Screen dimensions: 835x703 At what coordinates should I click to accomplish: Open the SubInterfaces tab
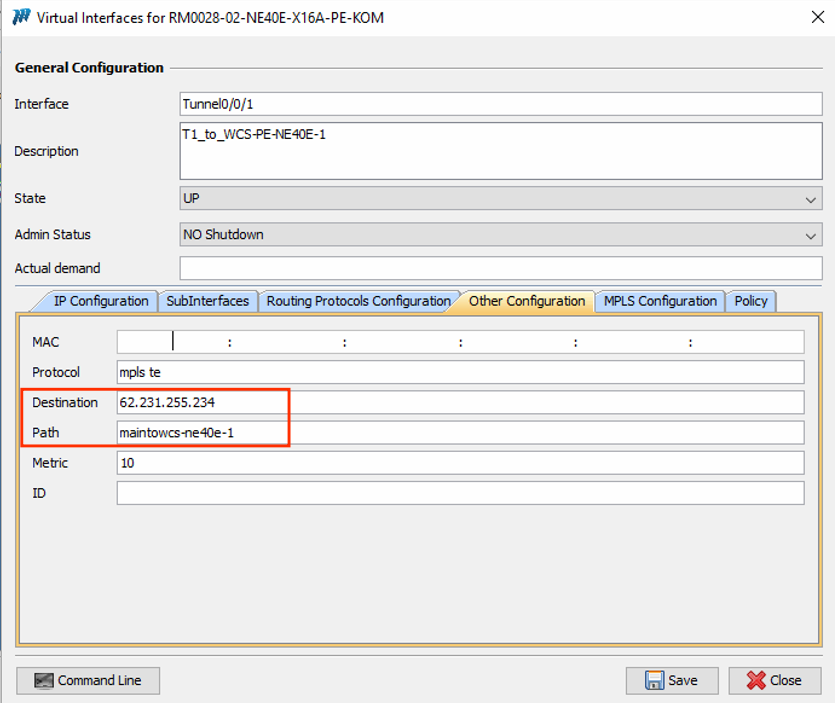click(x=208, y=301)
